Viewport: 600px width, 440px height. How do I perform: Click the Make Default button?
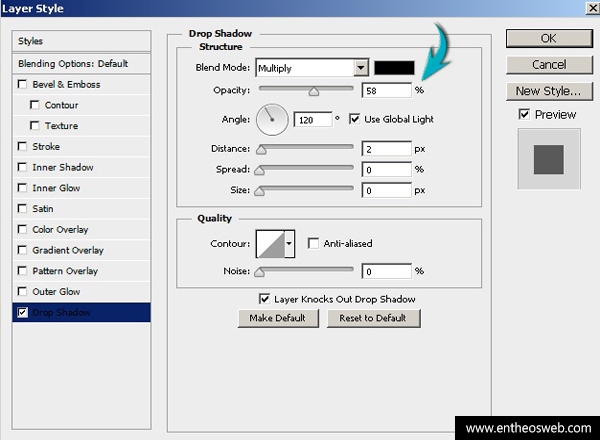278,318
